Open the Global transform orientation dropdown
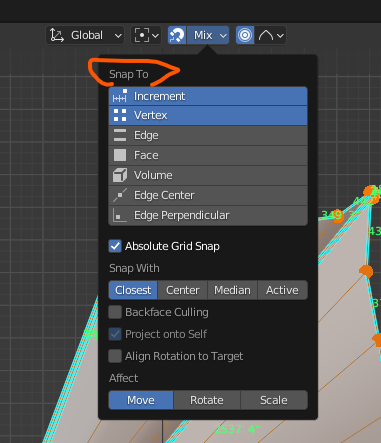Viewport: 381px width, 443px height. coord(85,35)
